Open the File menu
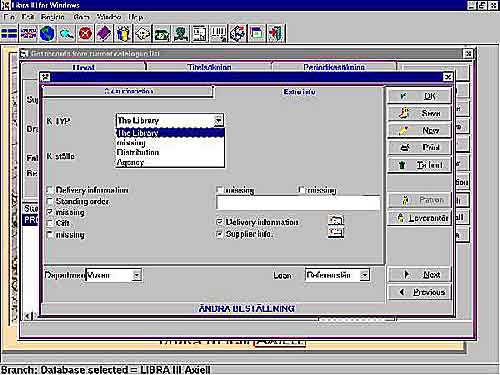500x375 pixels. 9,17
